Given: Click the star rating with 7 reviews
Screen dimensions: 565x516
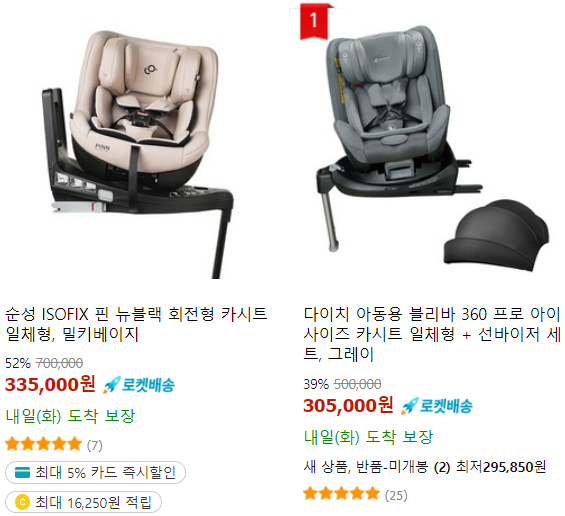Looking at the screenshot, I should [x=43, y=444].
